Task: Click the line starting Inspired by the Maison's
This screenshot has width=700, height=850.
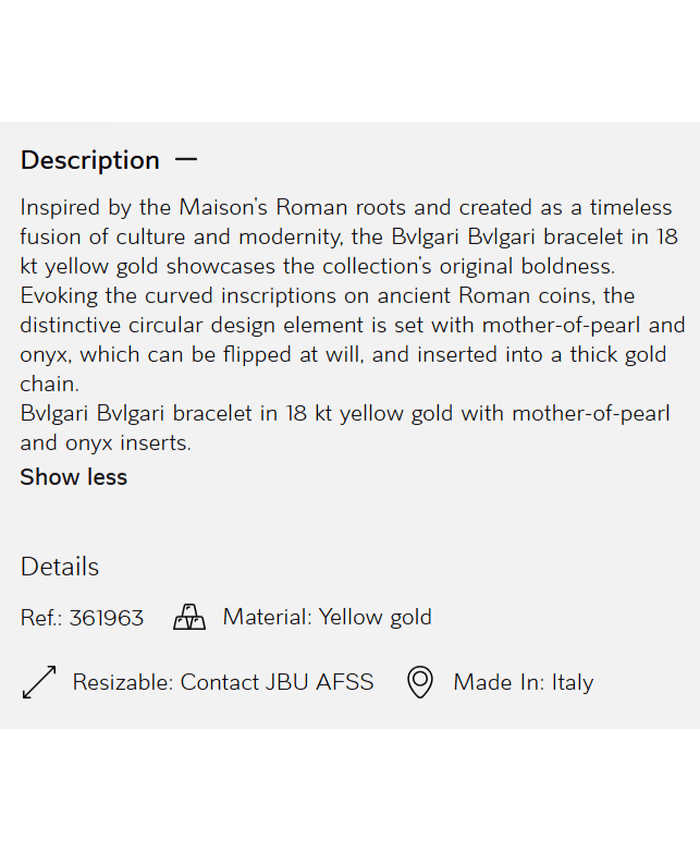Action: (x=345, y=208)
